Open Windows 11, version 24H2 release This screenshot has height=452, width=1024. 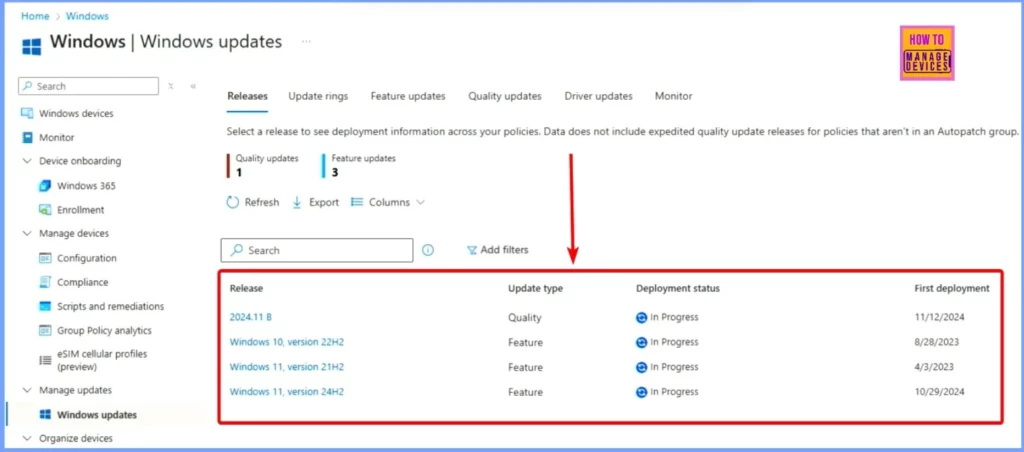pyautogui.click(x=287, y=391)
